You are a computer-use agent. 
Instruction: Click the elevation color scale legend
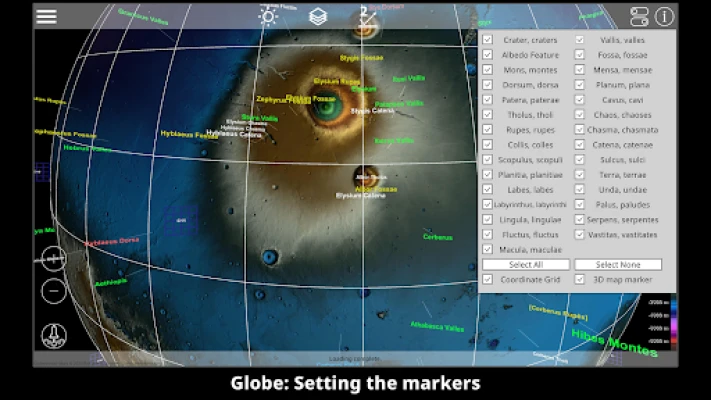(x=672, y=320)
